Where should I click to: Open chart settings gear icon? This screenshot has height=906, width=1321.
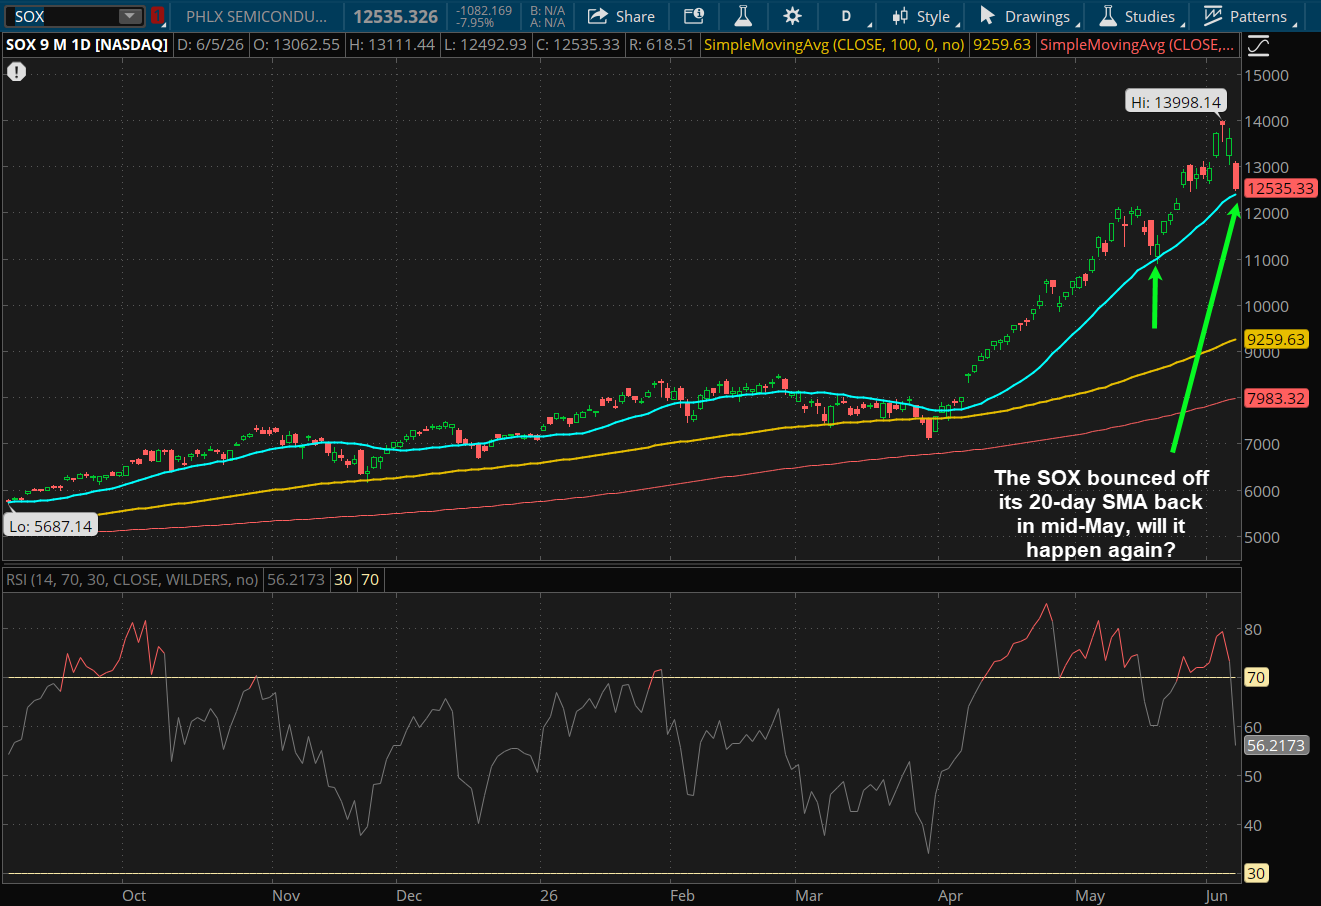click(792, 16)
